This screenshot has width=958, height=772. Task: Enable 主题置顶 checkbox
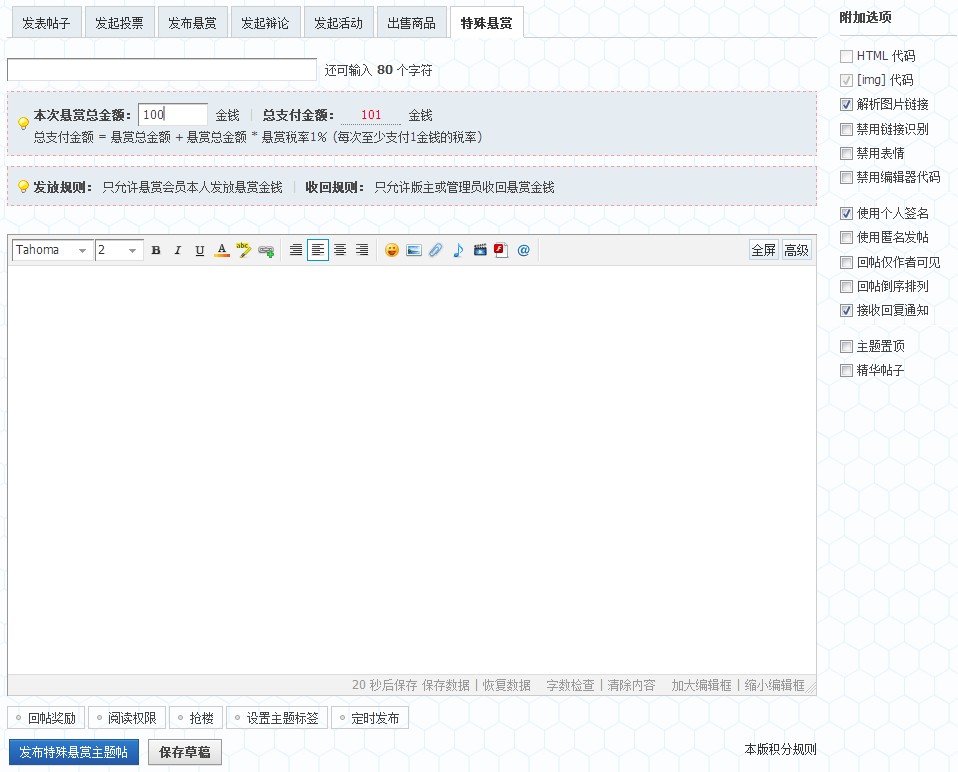[x=846, y=347]
